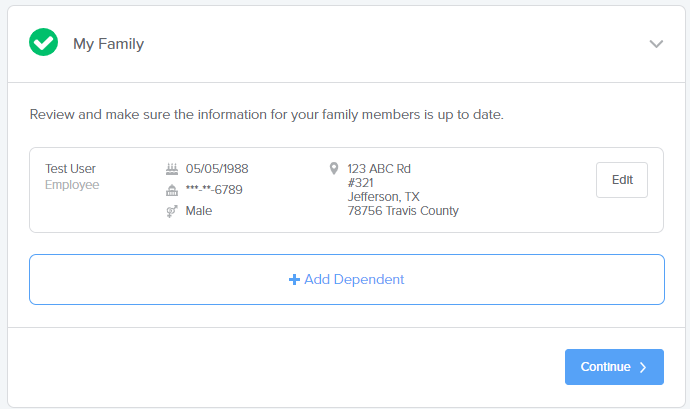Click the 78756 Travis County line
This screenshot has height=409, width=690.
[x=403, y=211]
